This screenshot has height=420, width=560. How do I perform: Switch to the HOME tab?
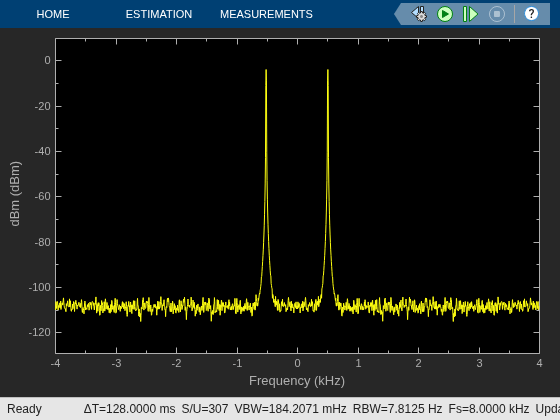(53, 14)
